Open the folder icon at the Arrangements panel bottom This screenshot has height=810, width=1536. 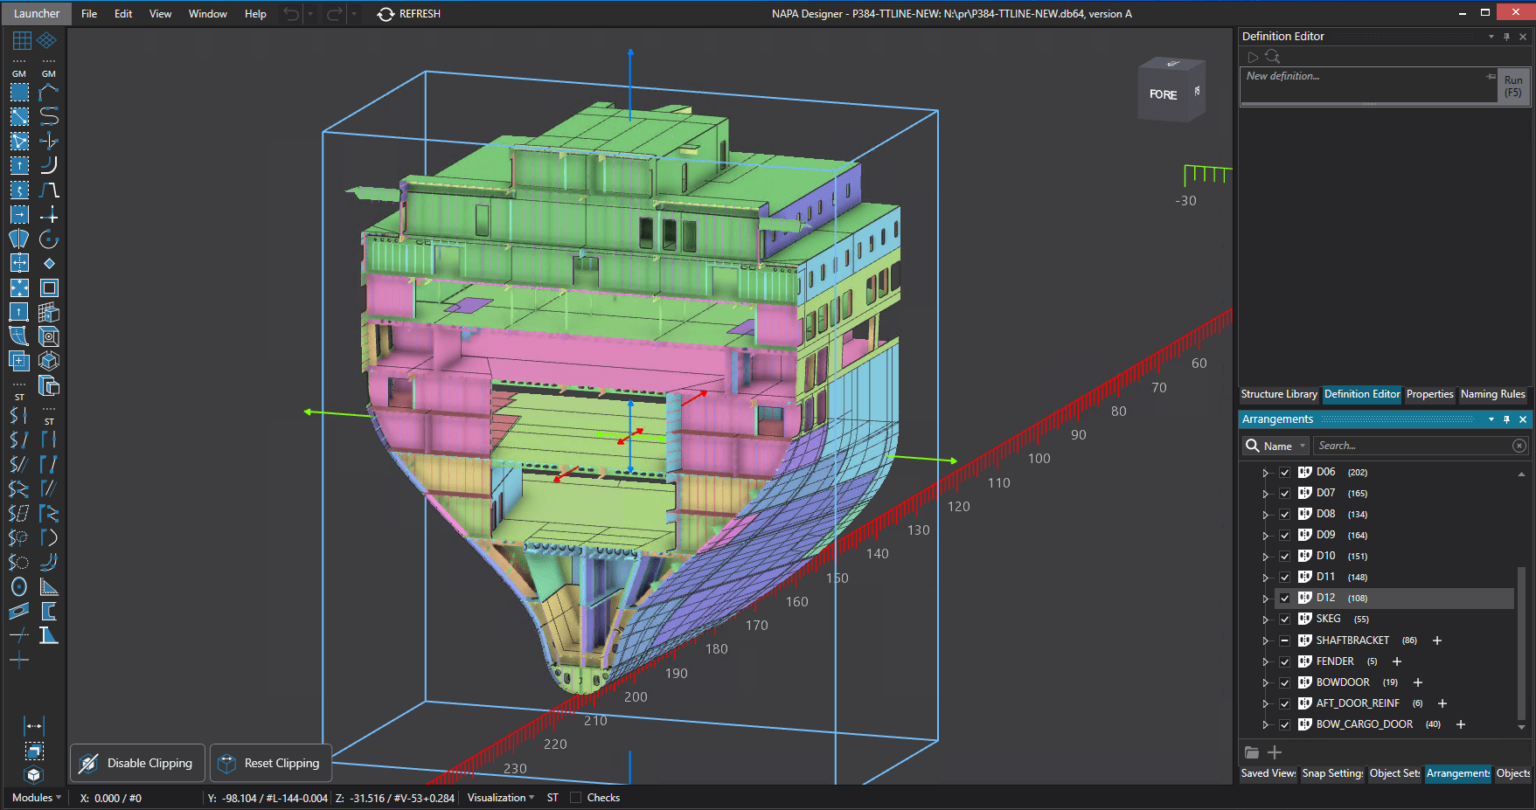click(x=1253, y=752)
